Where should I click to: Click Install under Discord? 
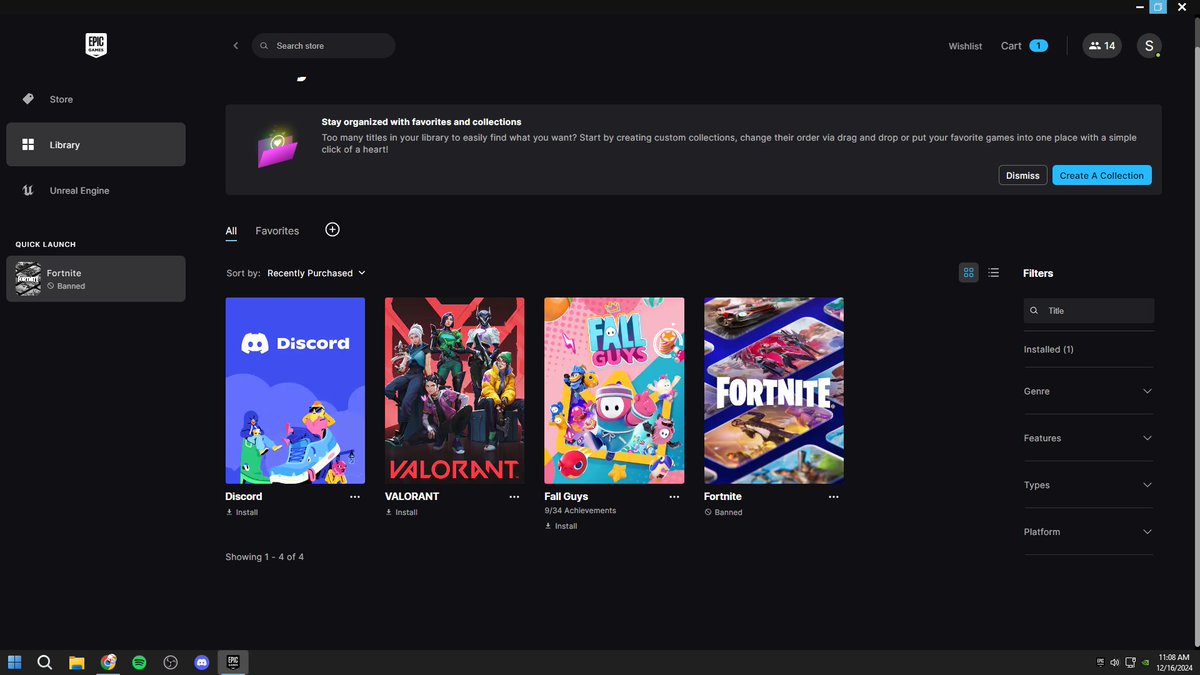pyautogui.click(x=242, y=512)
